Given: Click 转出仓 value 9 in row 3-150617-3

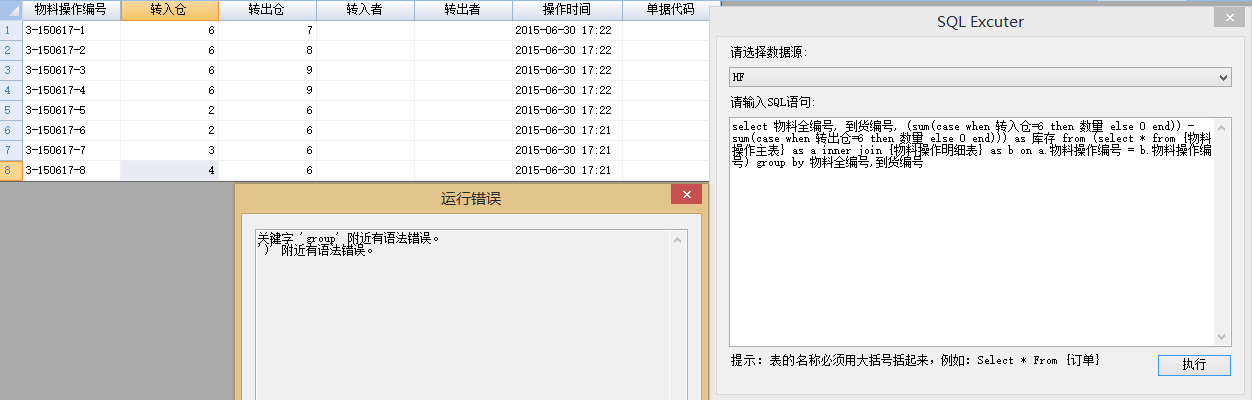Looking at the screenshot, I should coord(268,71).
